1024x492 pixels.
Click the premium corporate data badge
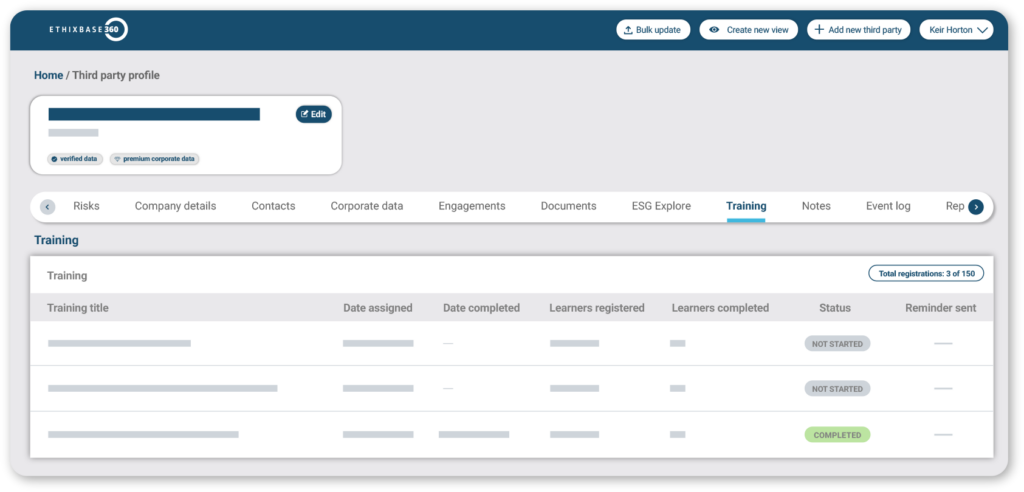[x=154, y=159]
